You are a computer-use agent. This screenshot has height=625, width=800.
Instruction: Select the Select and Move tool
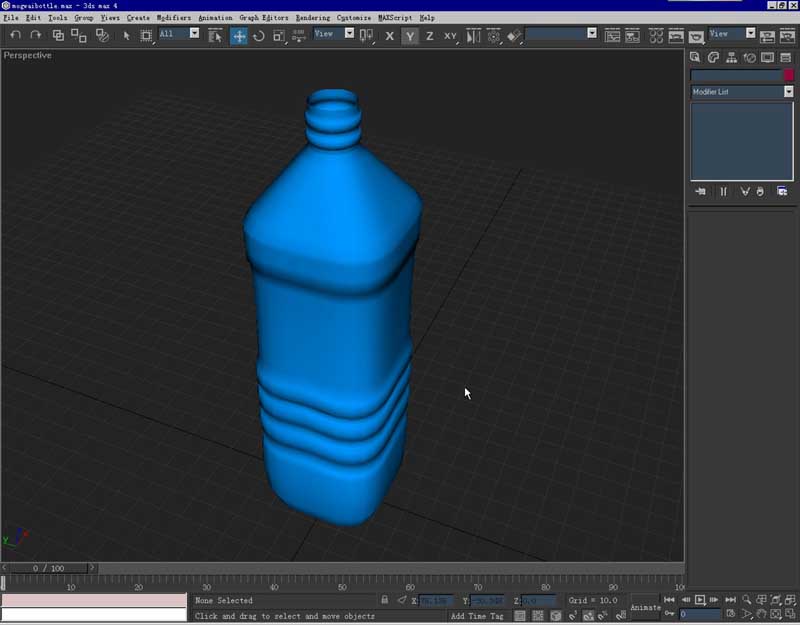tap(239, 36)
